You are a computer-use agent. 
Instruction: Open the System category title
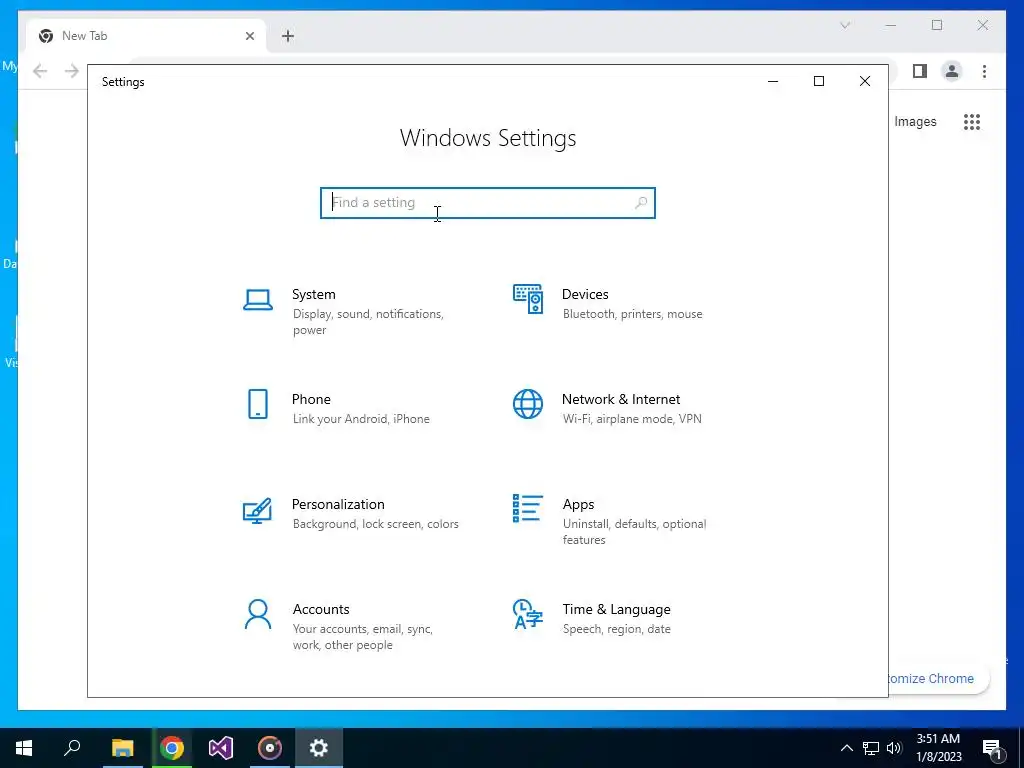313,294
